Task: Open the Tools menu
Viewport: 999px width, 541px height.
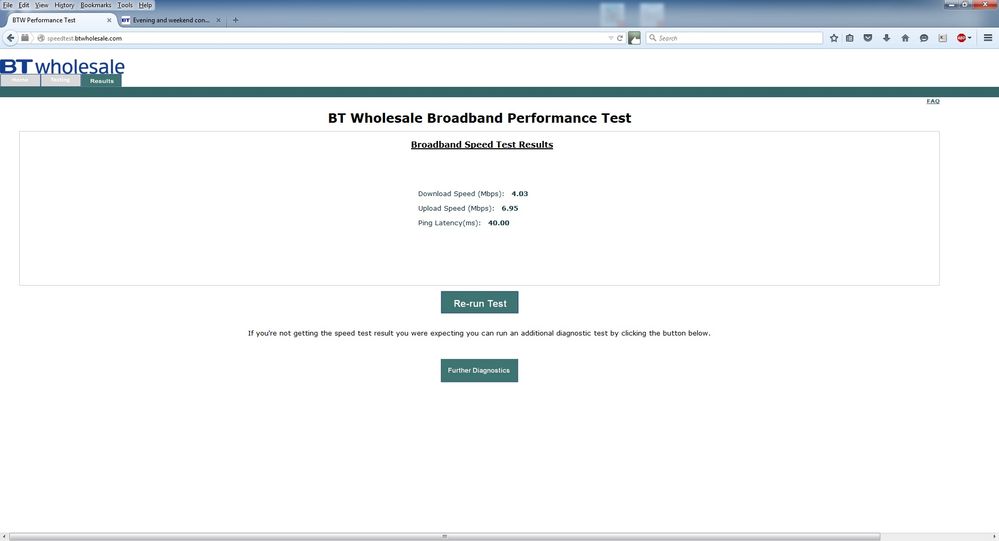Action: point(125,5)
